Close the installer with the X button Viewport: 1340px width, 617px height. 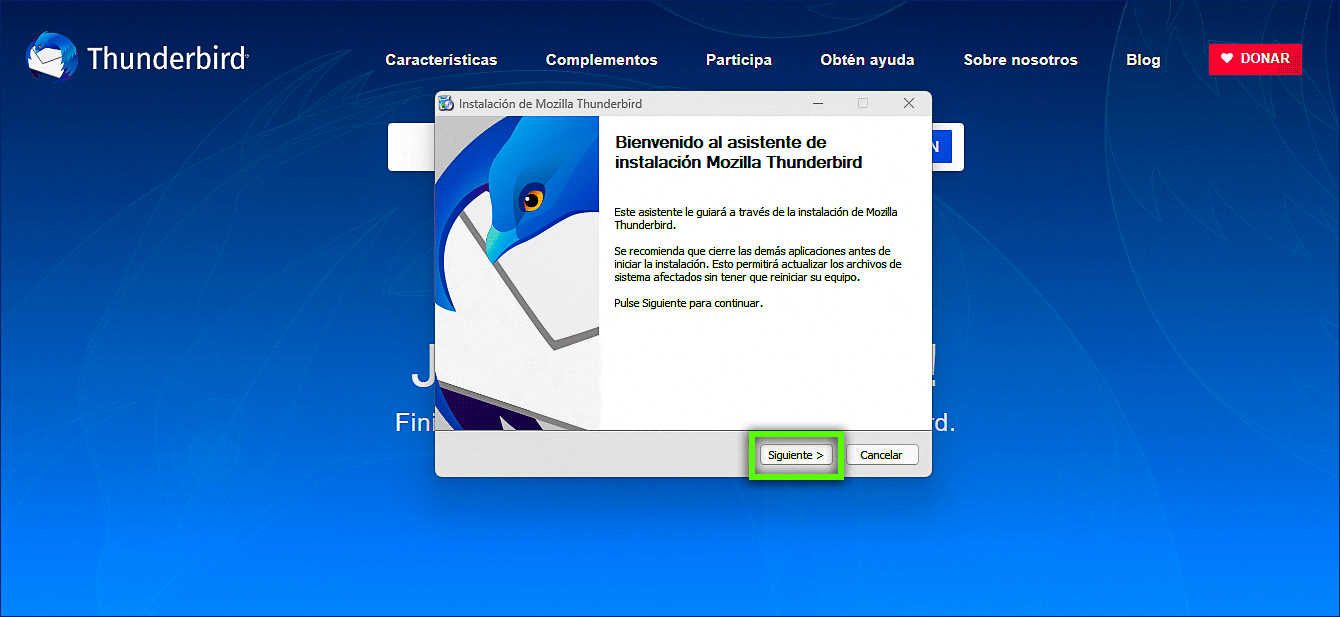pos(908,103)
